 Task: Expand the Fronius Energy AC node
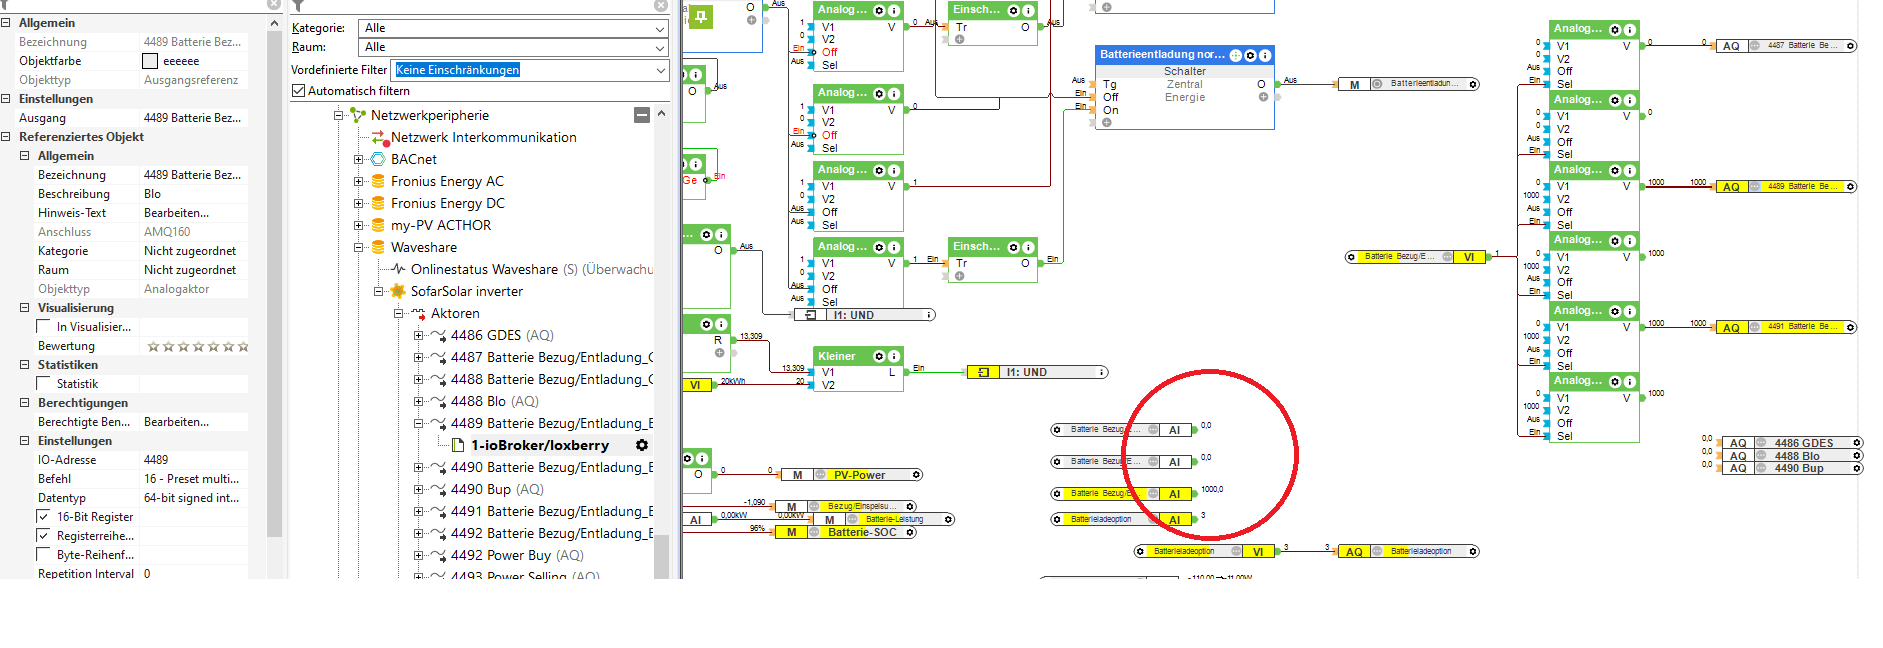(x=358, y=181)
